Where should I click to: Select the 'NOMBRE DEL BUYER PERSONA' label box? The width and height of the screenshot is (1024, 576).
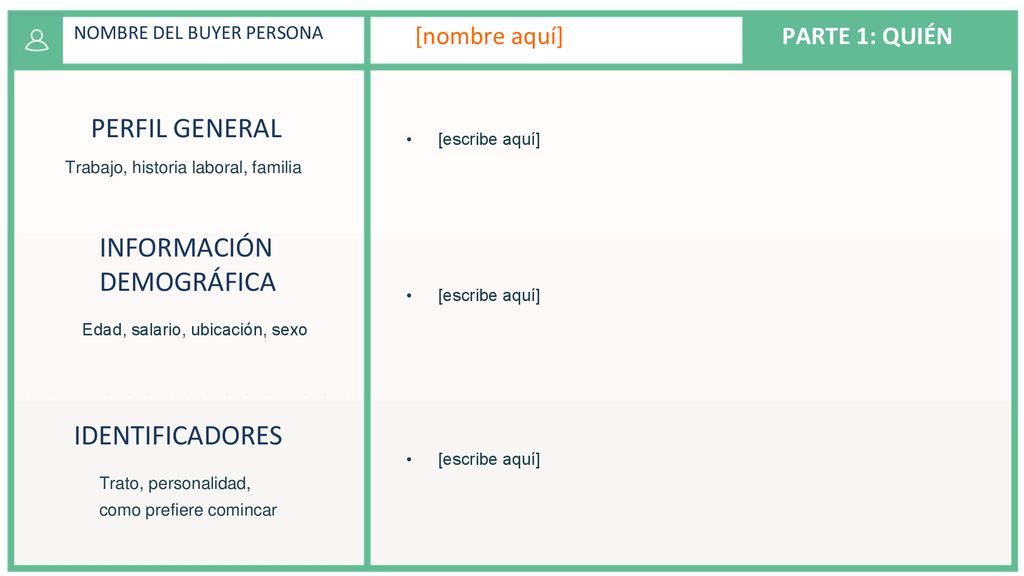point(213,40)
